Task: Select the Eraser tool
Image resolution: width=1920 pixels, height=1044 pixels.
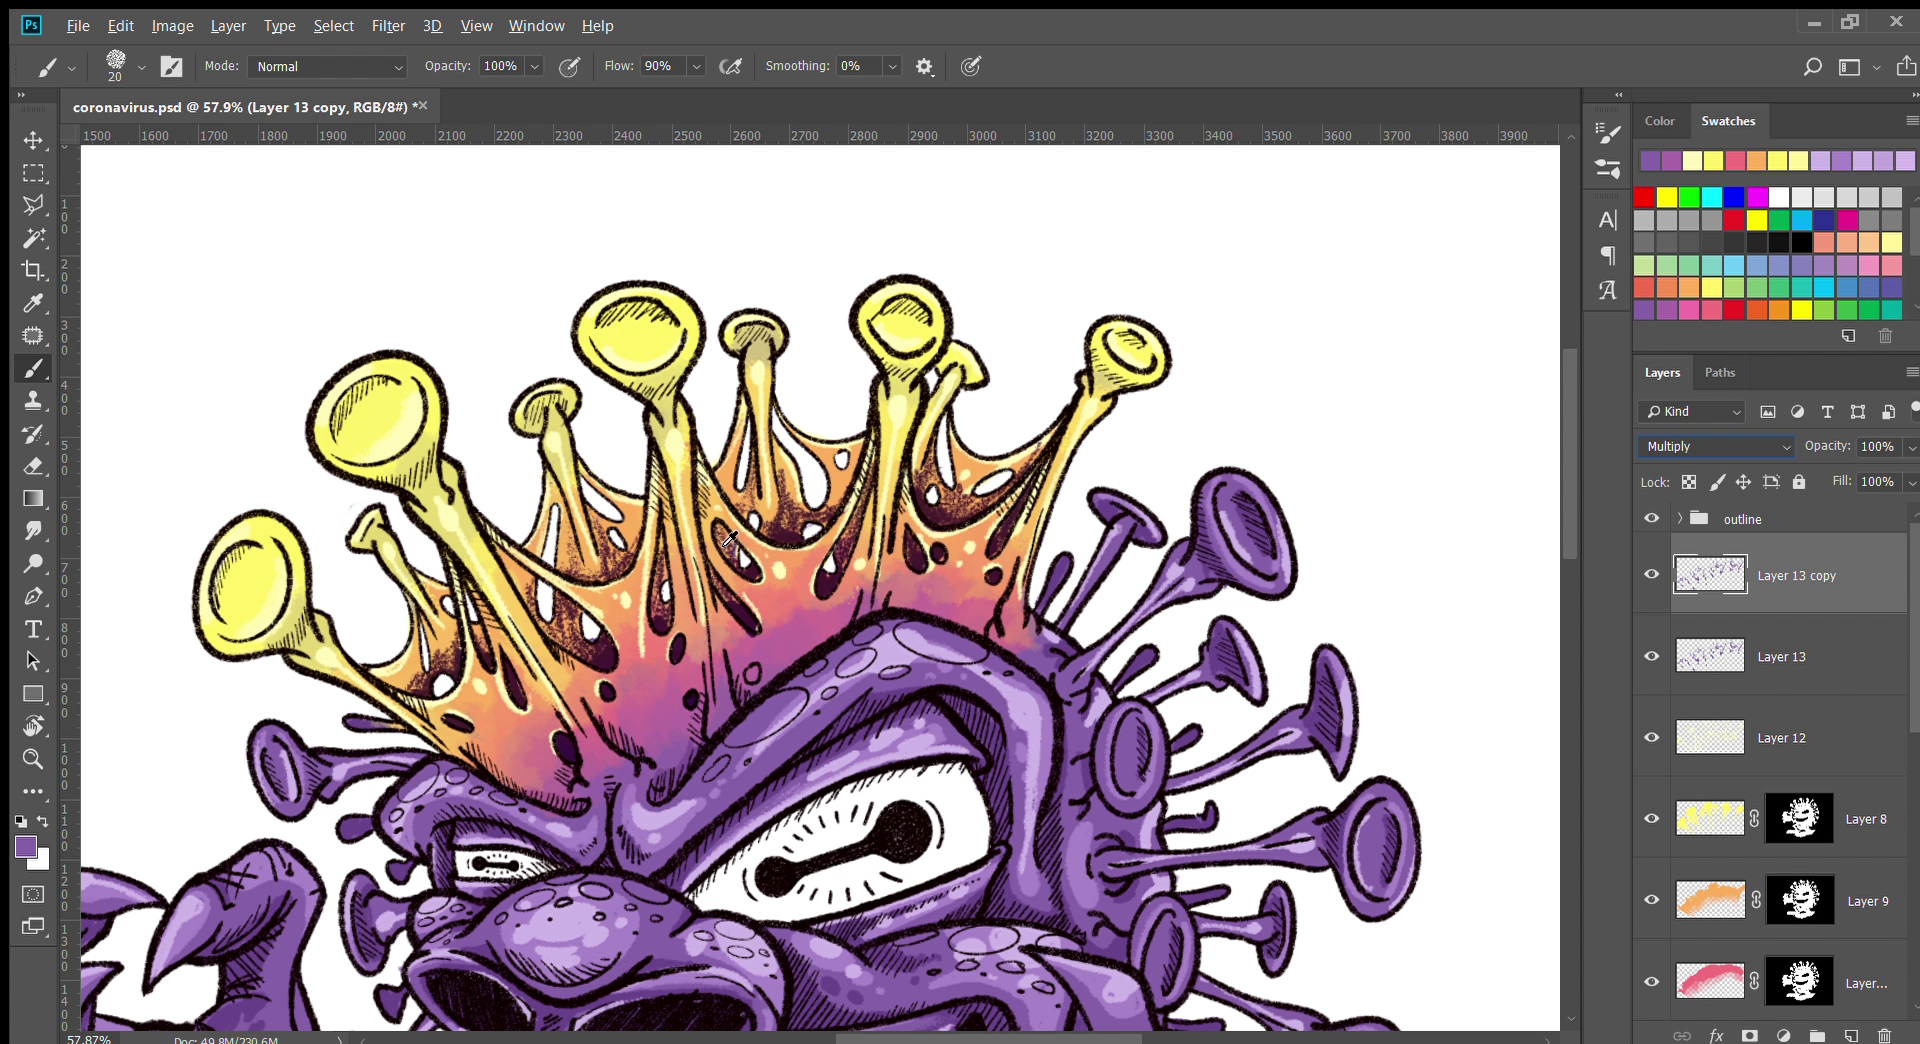Action: pyautogui.click(x=33, y=466)
